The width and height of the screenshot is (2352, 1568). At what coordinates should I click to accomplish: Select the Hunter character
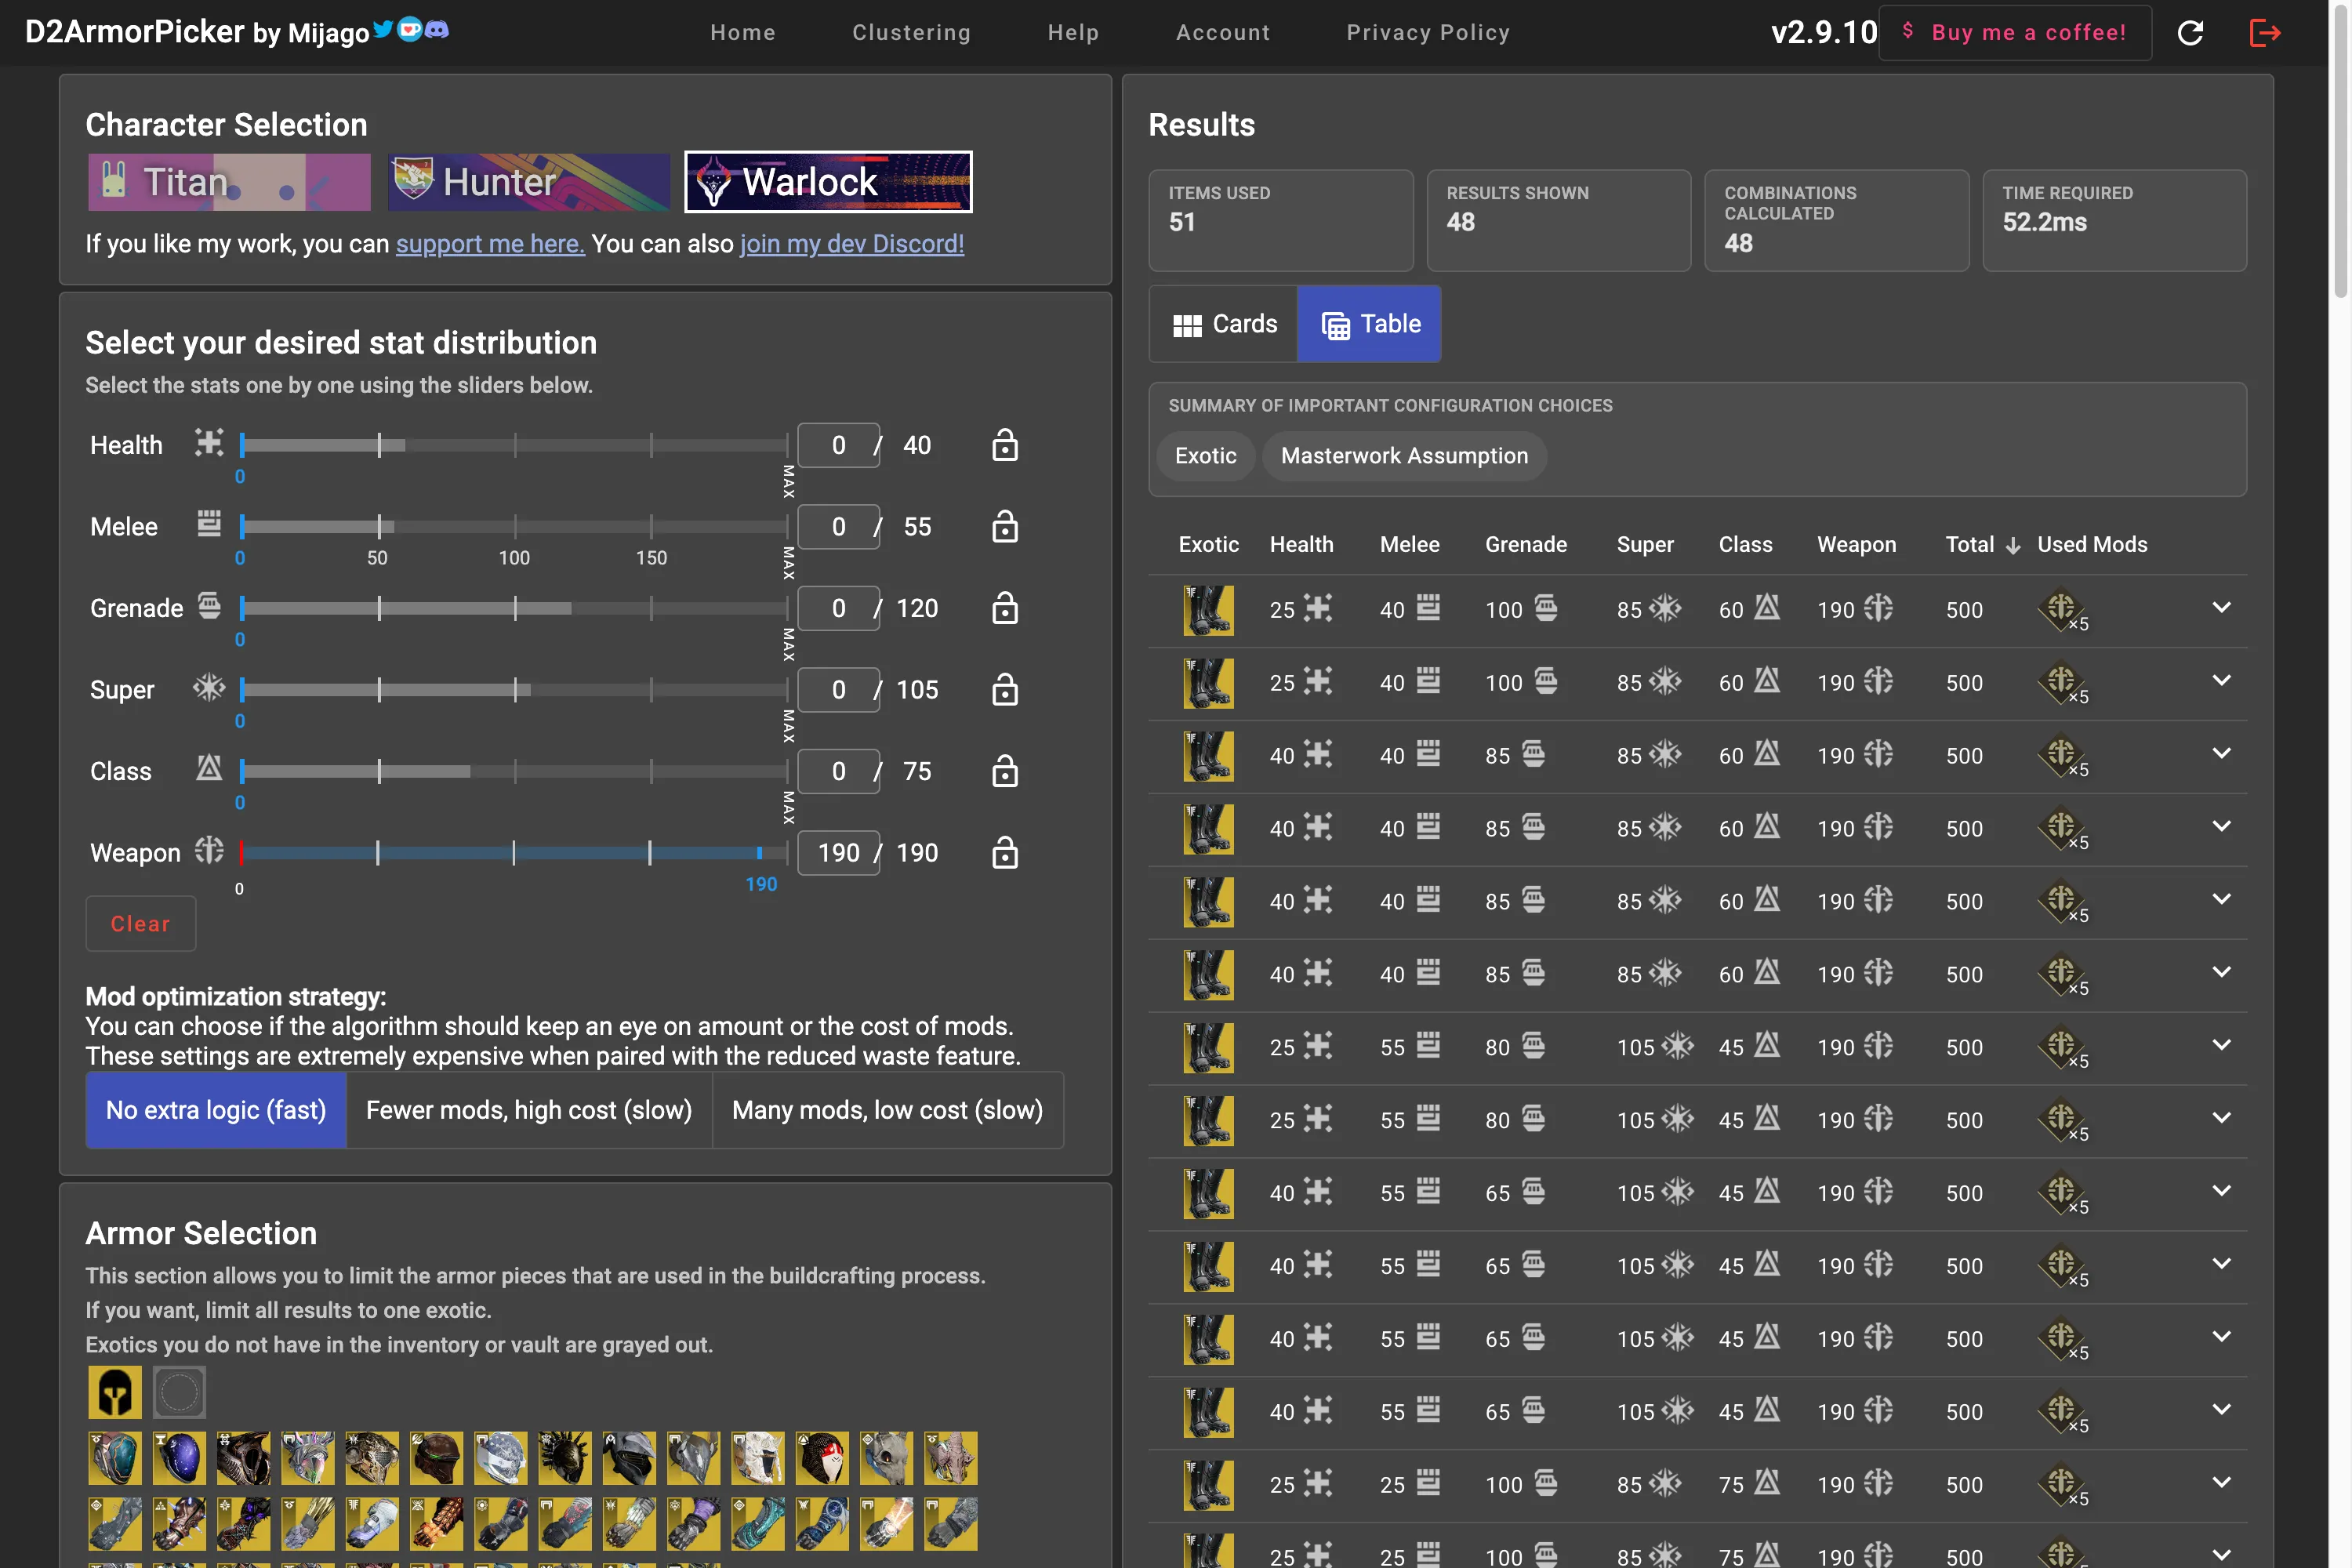click(x=529, y=182)
